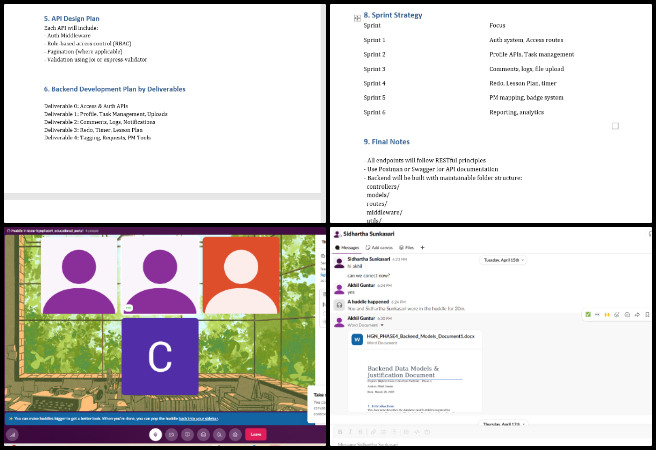Viewport: 656px width, 450px height.
Task: Open huddle settings gear button
Action: point(235,435)
